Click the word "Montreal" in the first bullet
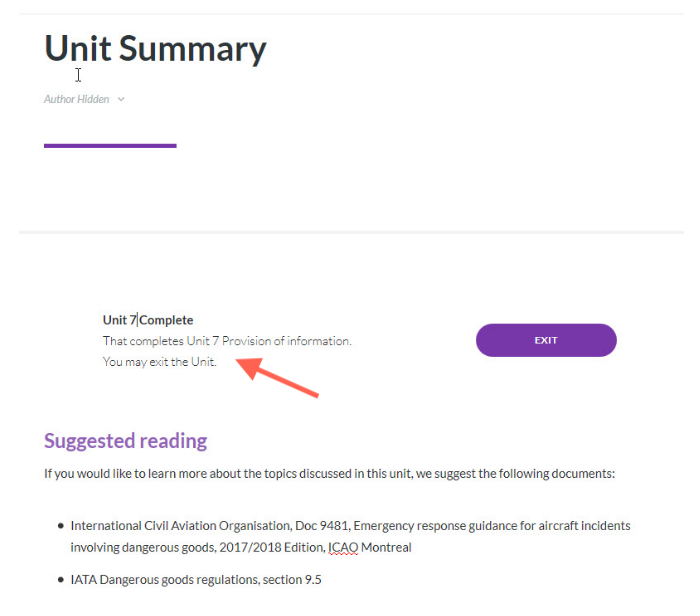 pos(387,547)
